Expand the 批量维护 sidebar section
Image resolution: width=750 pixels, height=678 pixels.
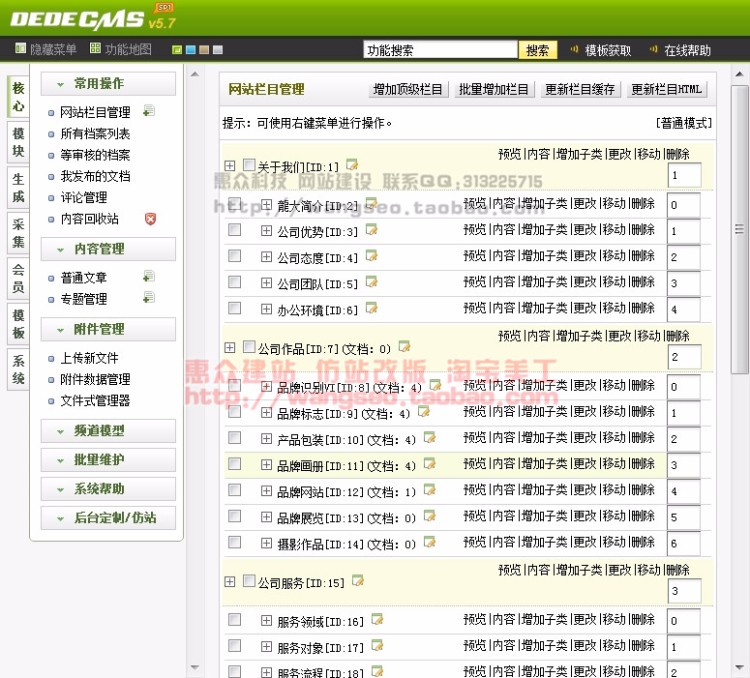pos(108,460)
